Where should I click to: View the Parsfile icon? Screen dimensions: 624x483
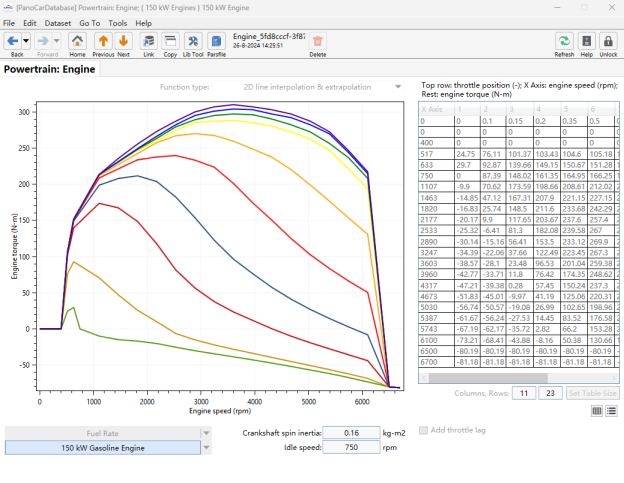click(x=216, y=41)
